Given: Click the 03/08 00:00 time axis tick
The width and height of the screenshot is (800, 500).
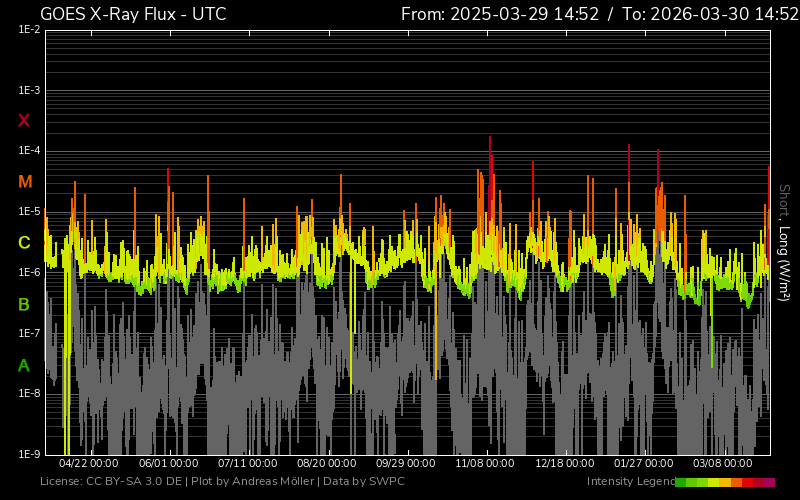Looking at the screenshot, I should coord(722,464).
